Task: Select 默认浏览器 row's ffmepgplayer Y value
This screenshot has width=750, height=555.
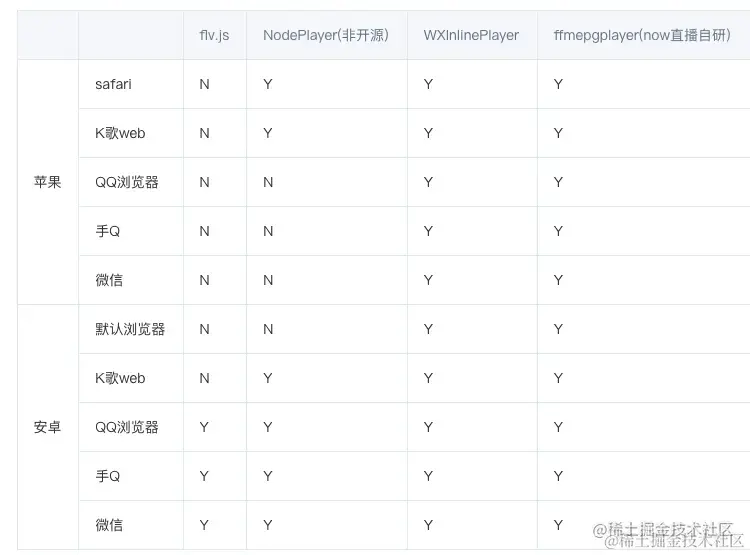Action: 558,329
